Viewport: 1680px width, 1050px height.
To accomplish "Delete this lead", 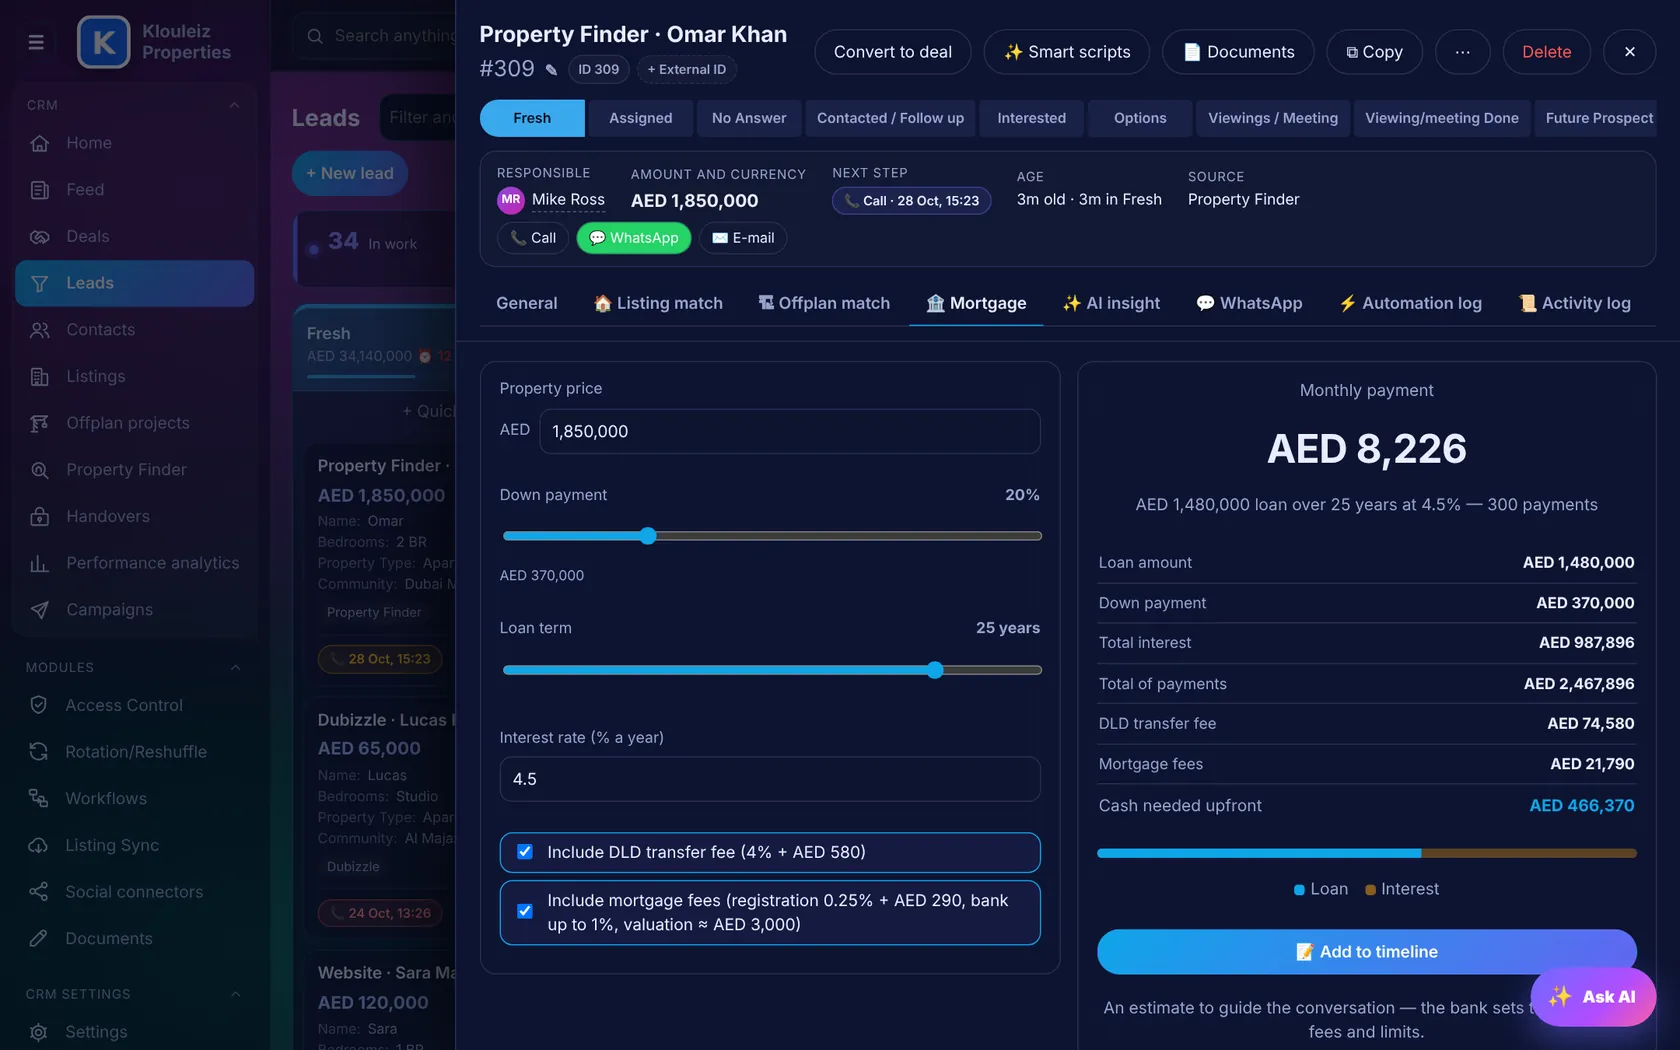I will tap(1546, 52).
